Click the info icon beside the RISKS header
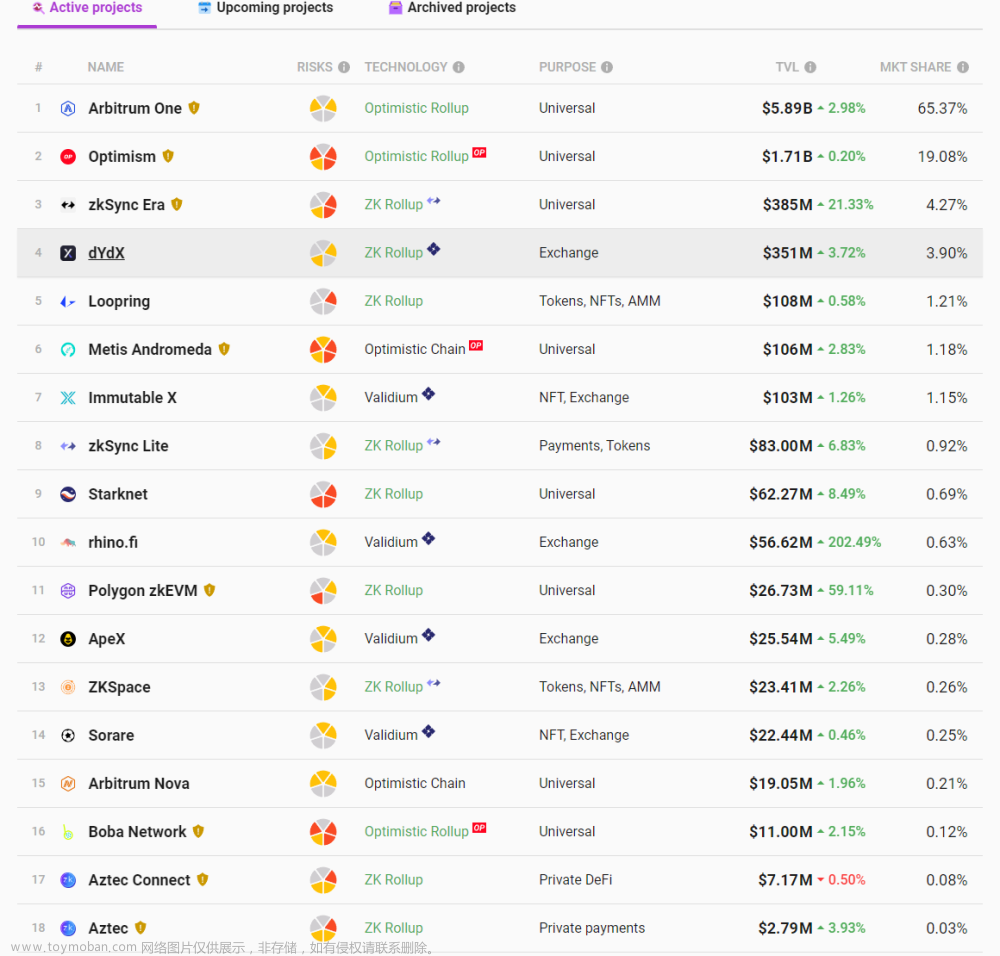The width and height of the screenshot is (1000, 956). (344, 67)
